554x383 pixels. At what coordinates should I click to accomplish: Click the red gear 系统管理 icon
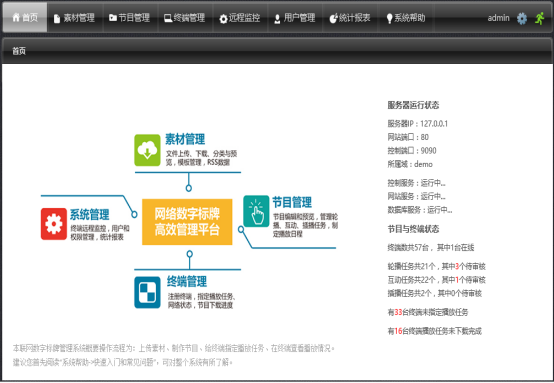coord(54,224)
